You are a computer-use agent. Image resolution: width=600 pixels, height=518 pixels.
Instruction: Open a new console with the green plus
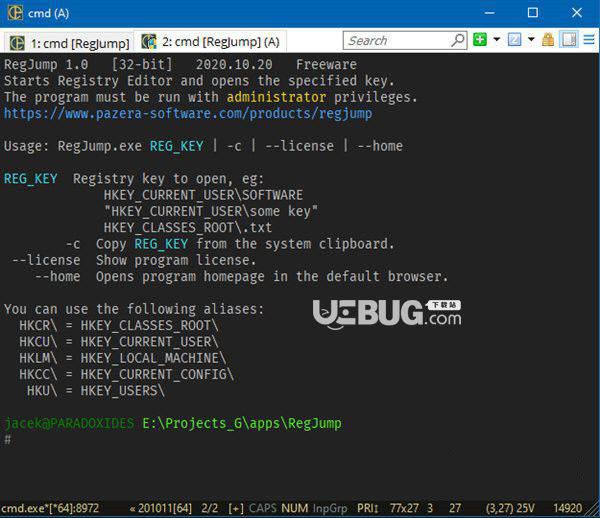coord(480,39)
